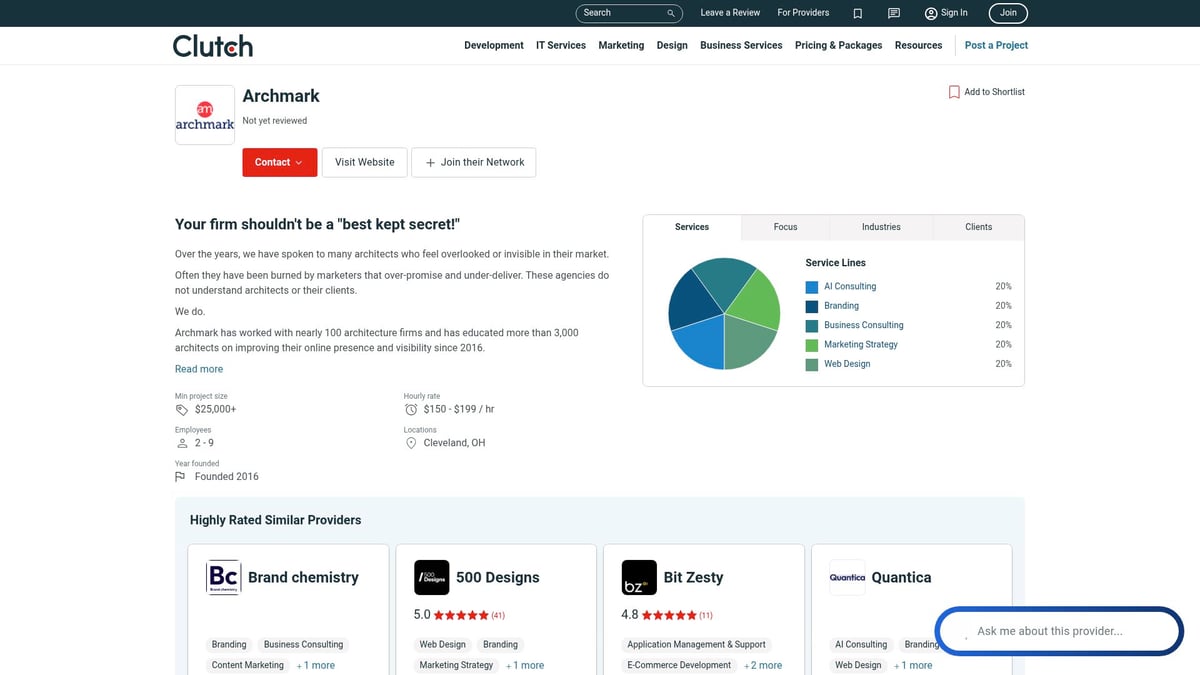This screenshot has height=675, width=1200.
Task: Click the Marketing Strategy color swatch
Action: click(x=812, y=345)
